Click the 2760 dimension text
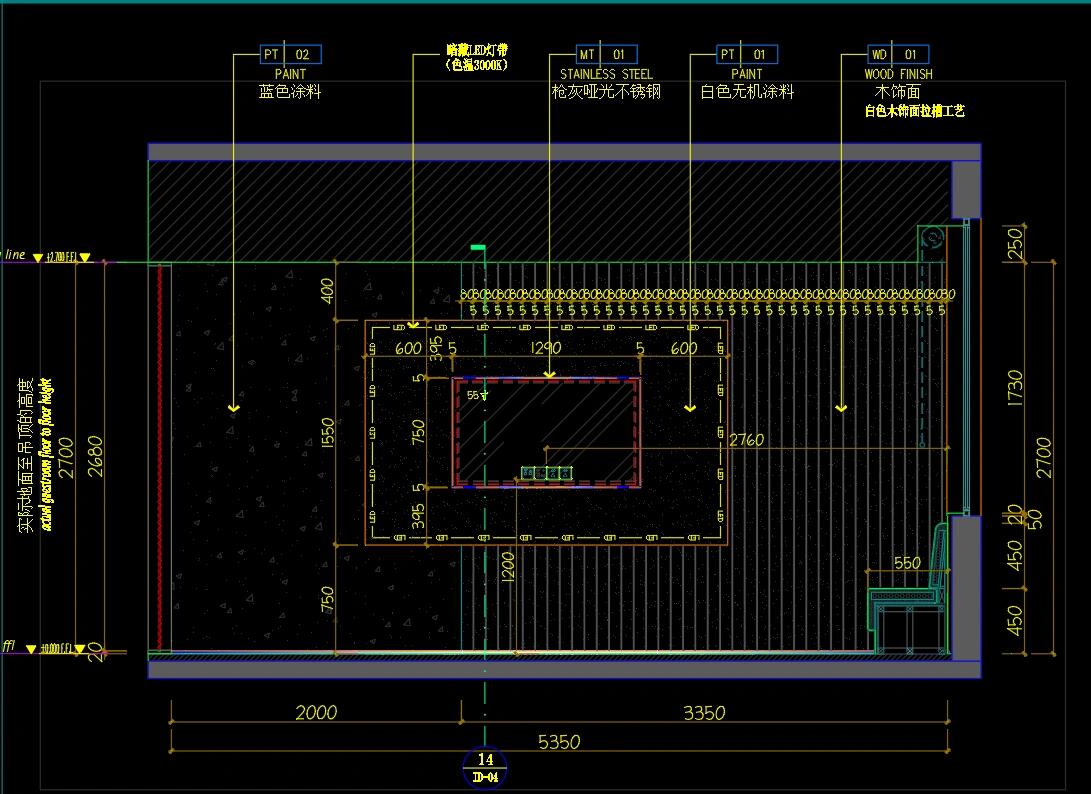The height and width of the screenshot is (794, 1091). coord(746,439)
